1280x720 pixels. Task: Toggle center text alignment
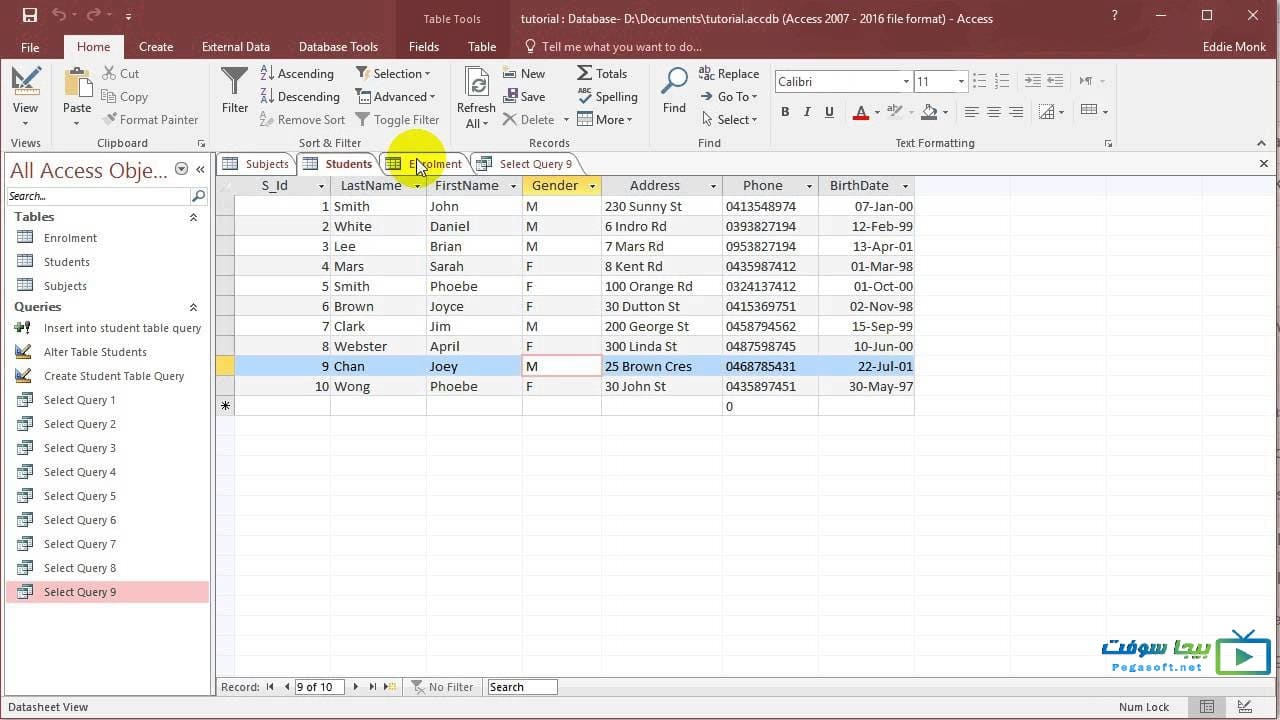tap(994, 112)
